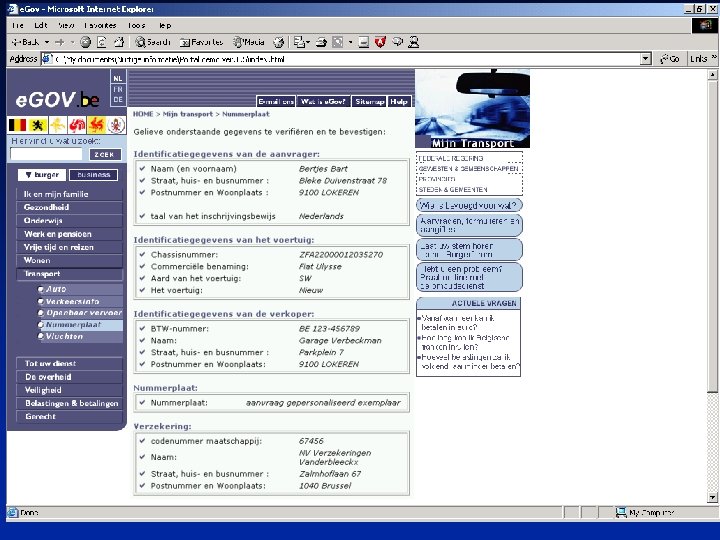Open 'Ik en mijn familie' section
720x540 pixels.
(70, 194)
